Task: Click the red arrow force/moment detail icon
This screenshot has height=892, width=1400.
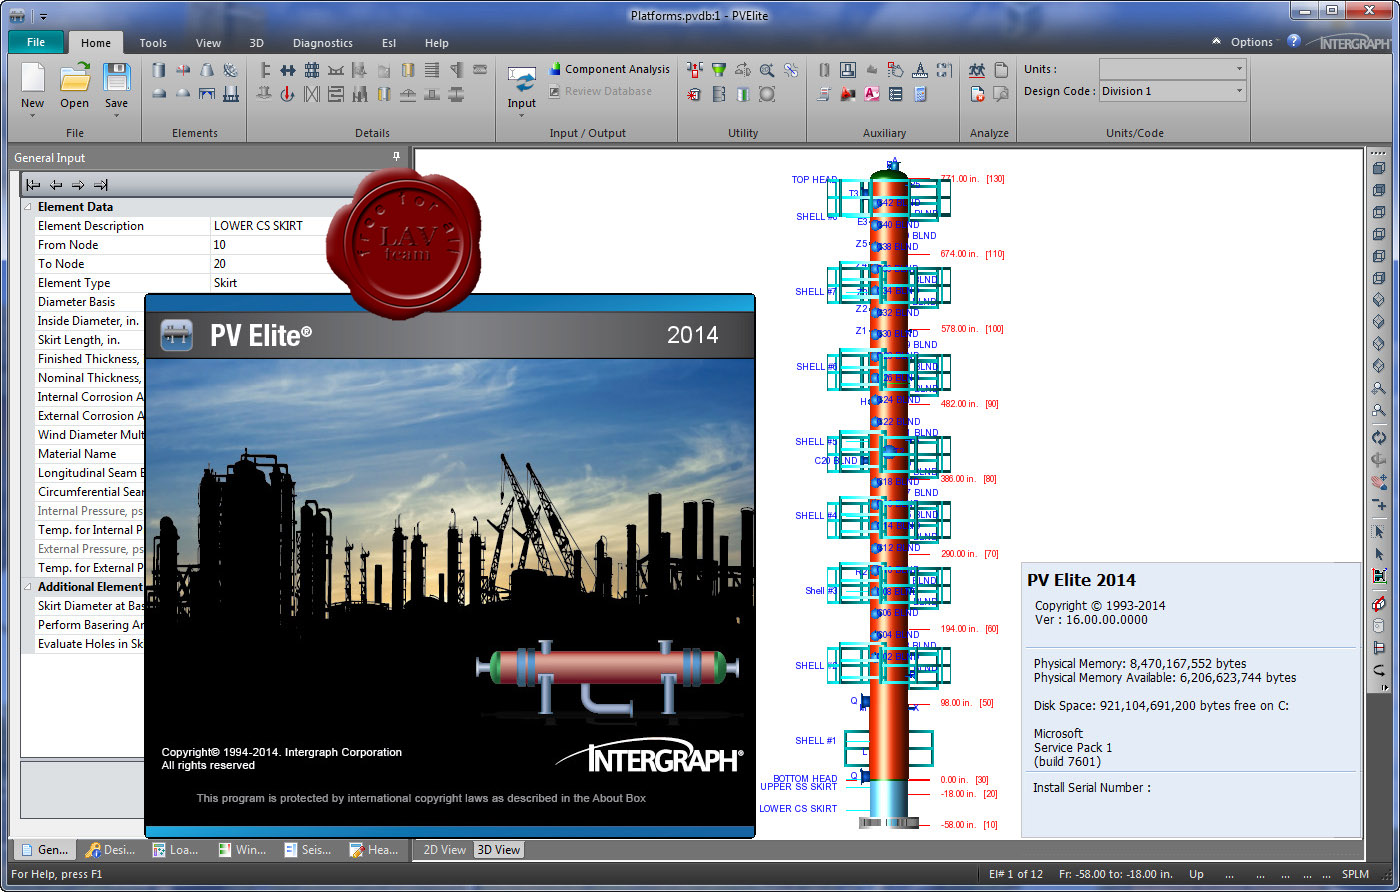Action: pyautogui.click(x=287, y=94)
